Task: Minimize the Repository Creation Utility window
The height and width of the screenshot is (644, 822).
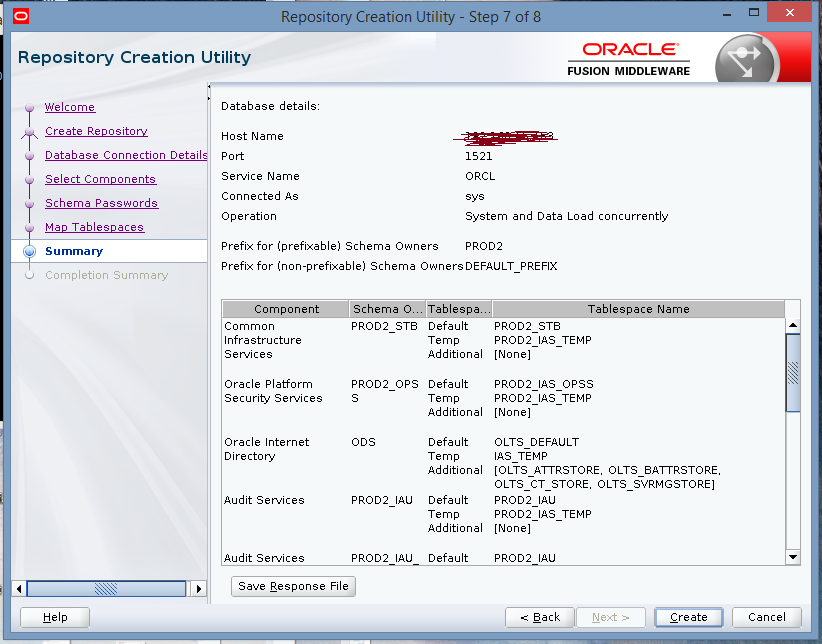Action: click(727, 15)
